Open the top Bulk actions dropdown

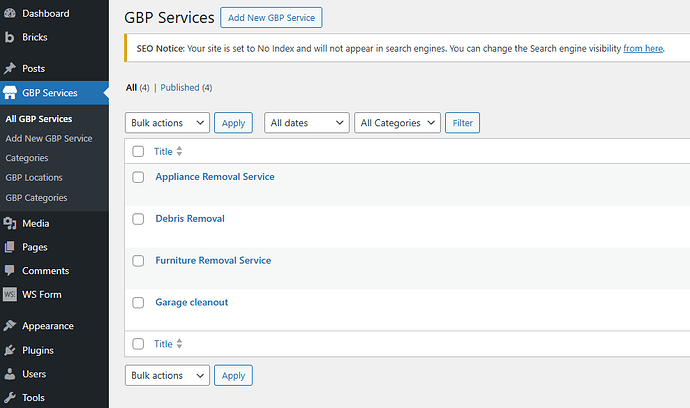click(167, 123)
